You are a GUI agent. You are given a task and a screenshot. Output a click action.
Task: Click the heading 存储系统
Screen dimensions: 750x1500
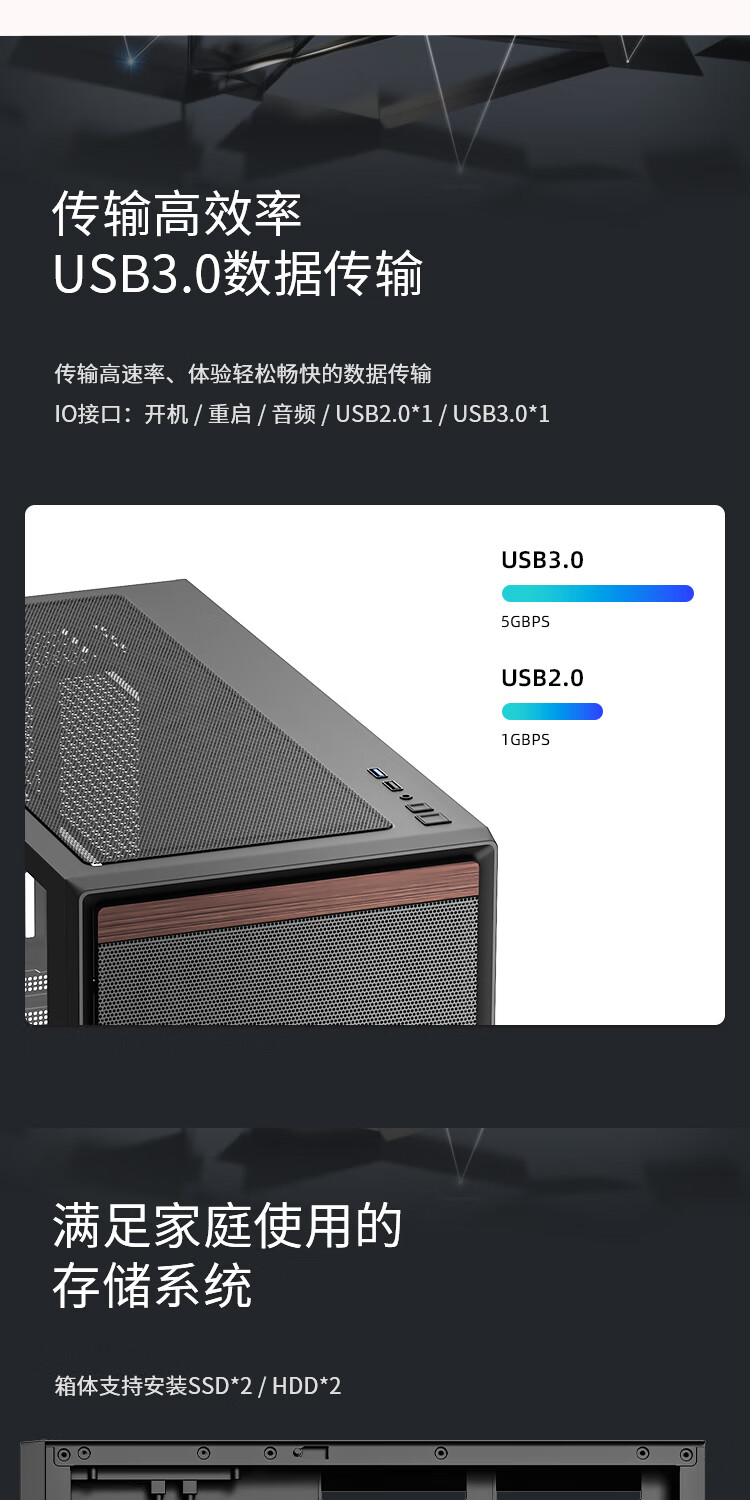(x=152, y=1287)
